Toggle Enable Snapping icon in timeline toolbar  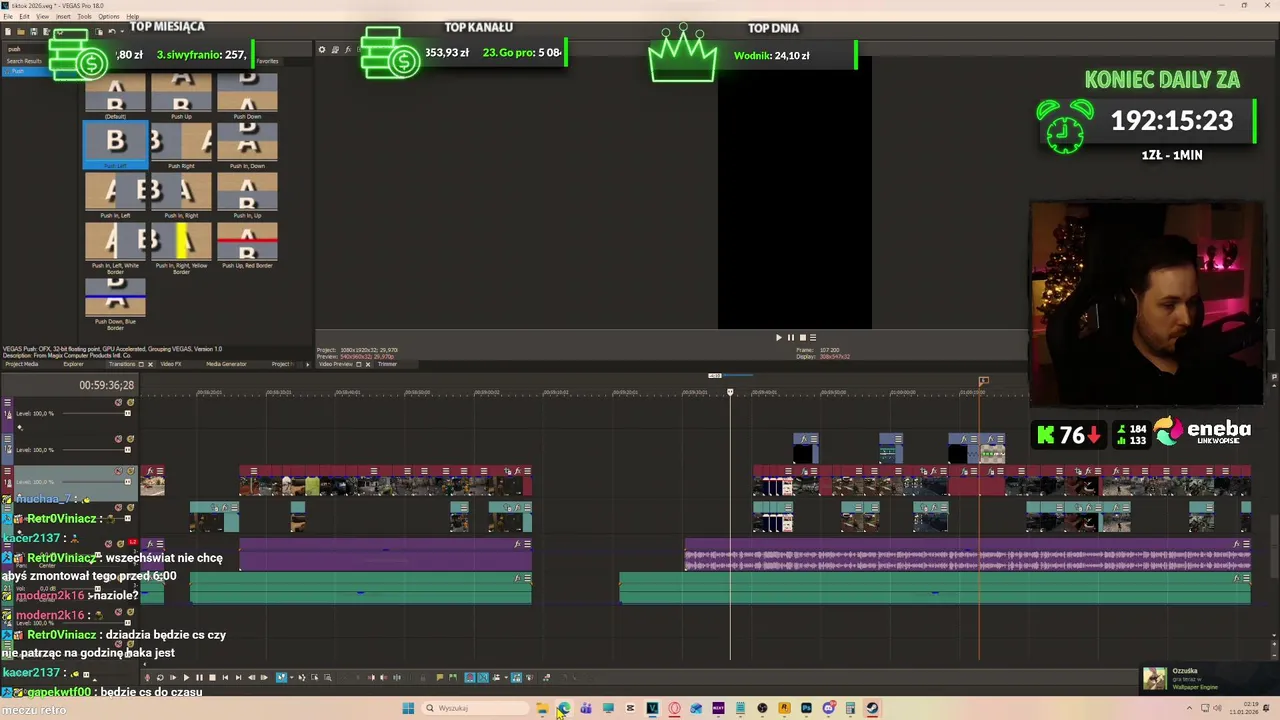[x=470, y=677]
